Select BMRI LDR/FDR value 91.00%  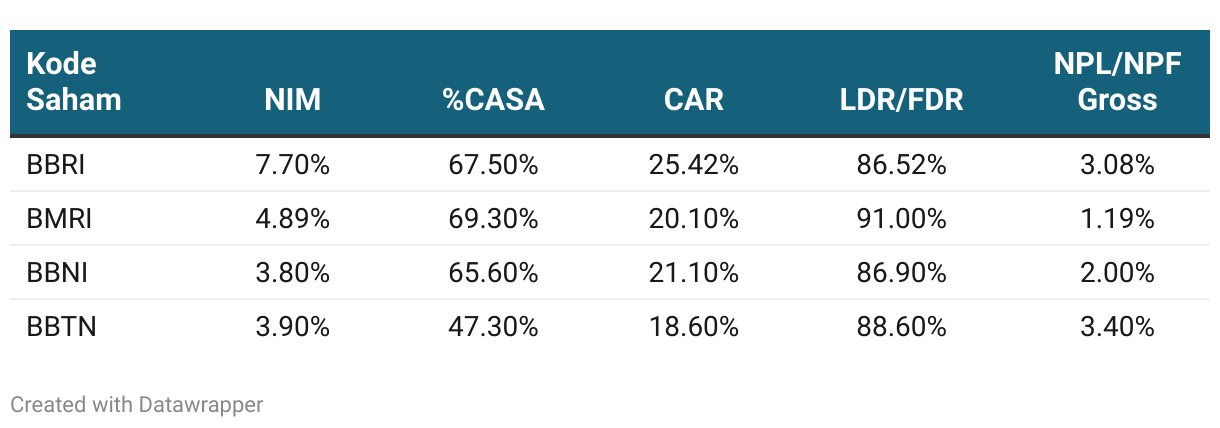tap(902, 219)
